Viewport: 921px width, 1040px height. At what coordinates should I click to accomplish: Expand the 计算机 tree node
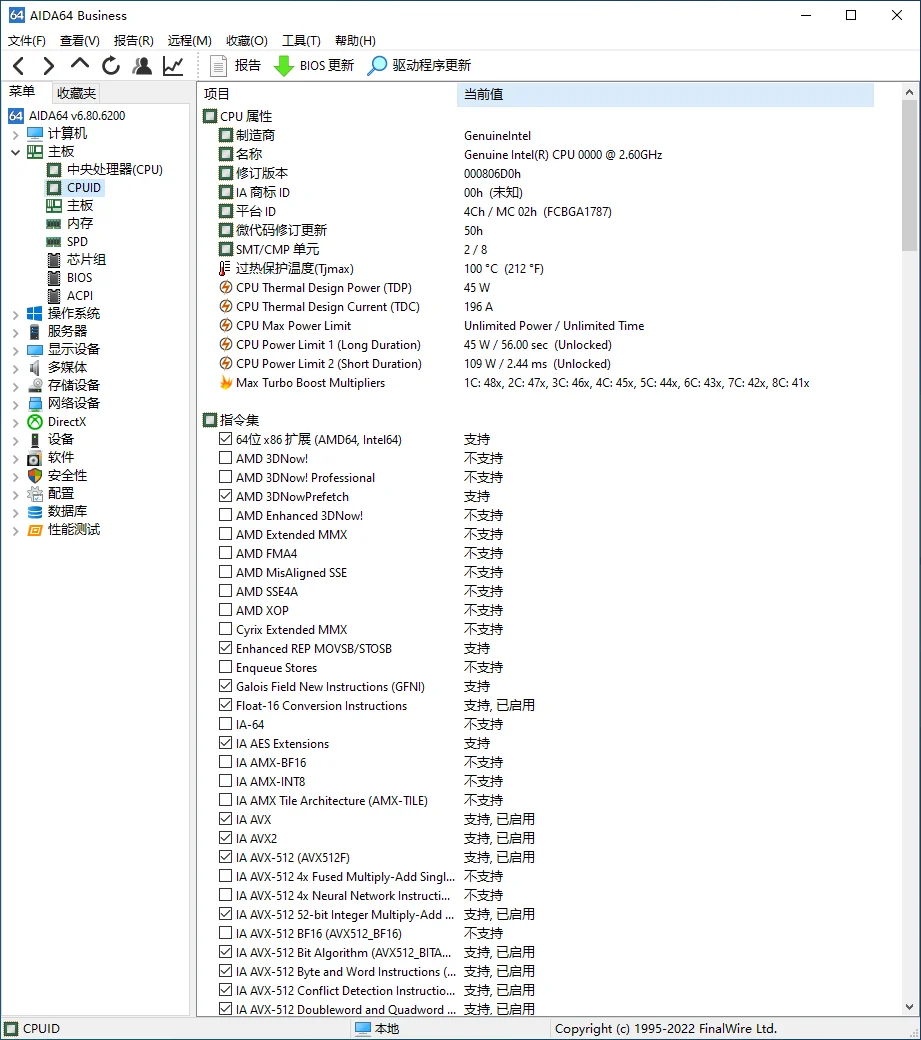15,134
